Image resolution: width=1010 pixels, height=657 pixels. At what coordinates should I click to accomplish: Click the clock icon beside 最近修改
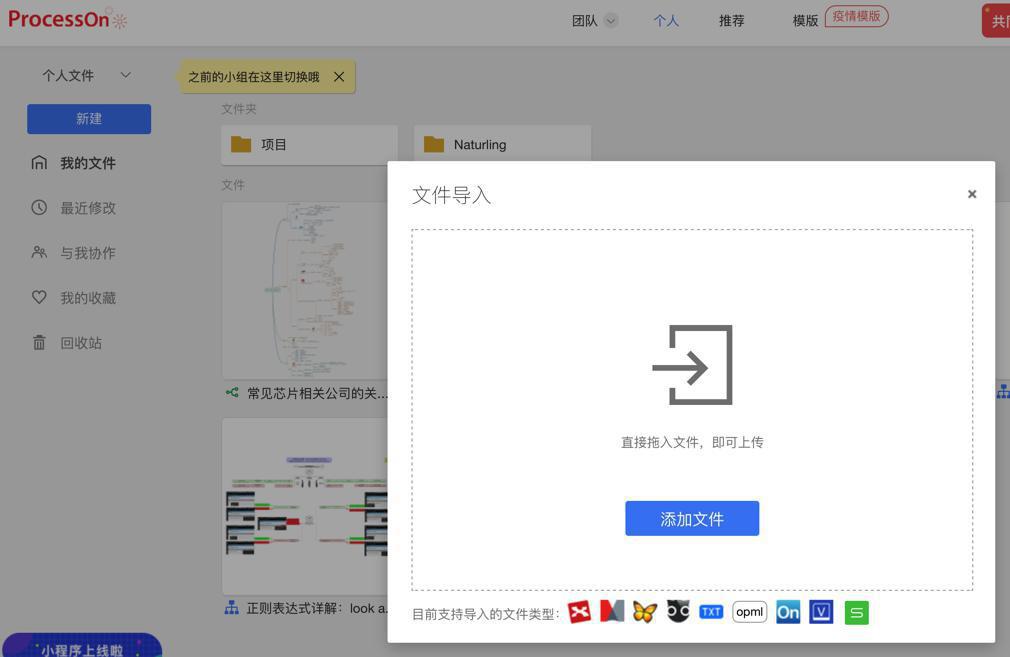point(39,207)
